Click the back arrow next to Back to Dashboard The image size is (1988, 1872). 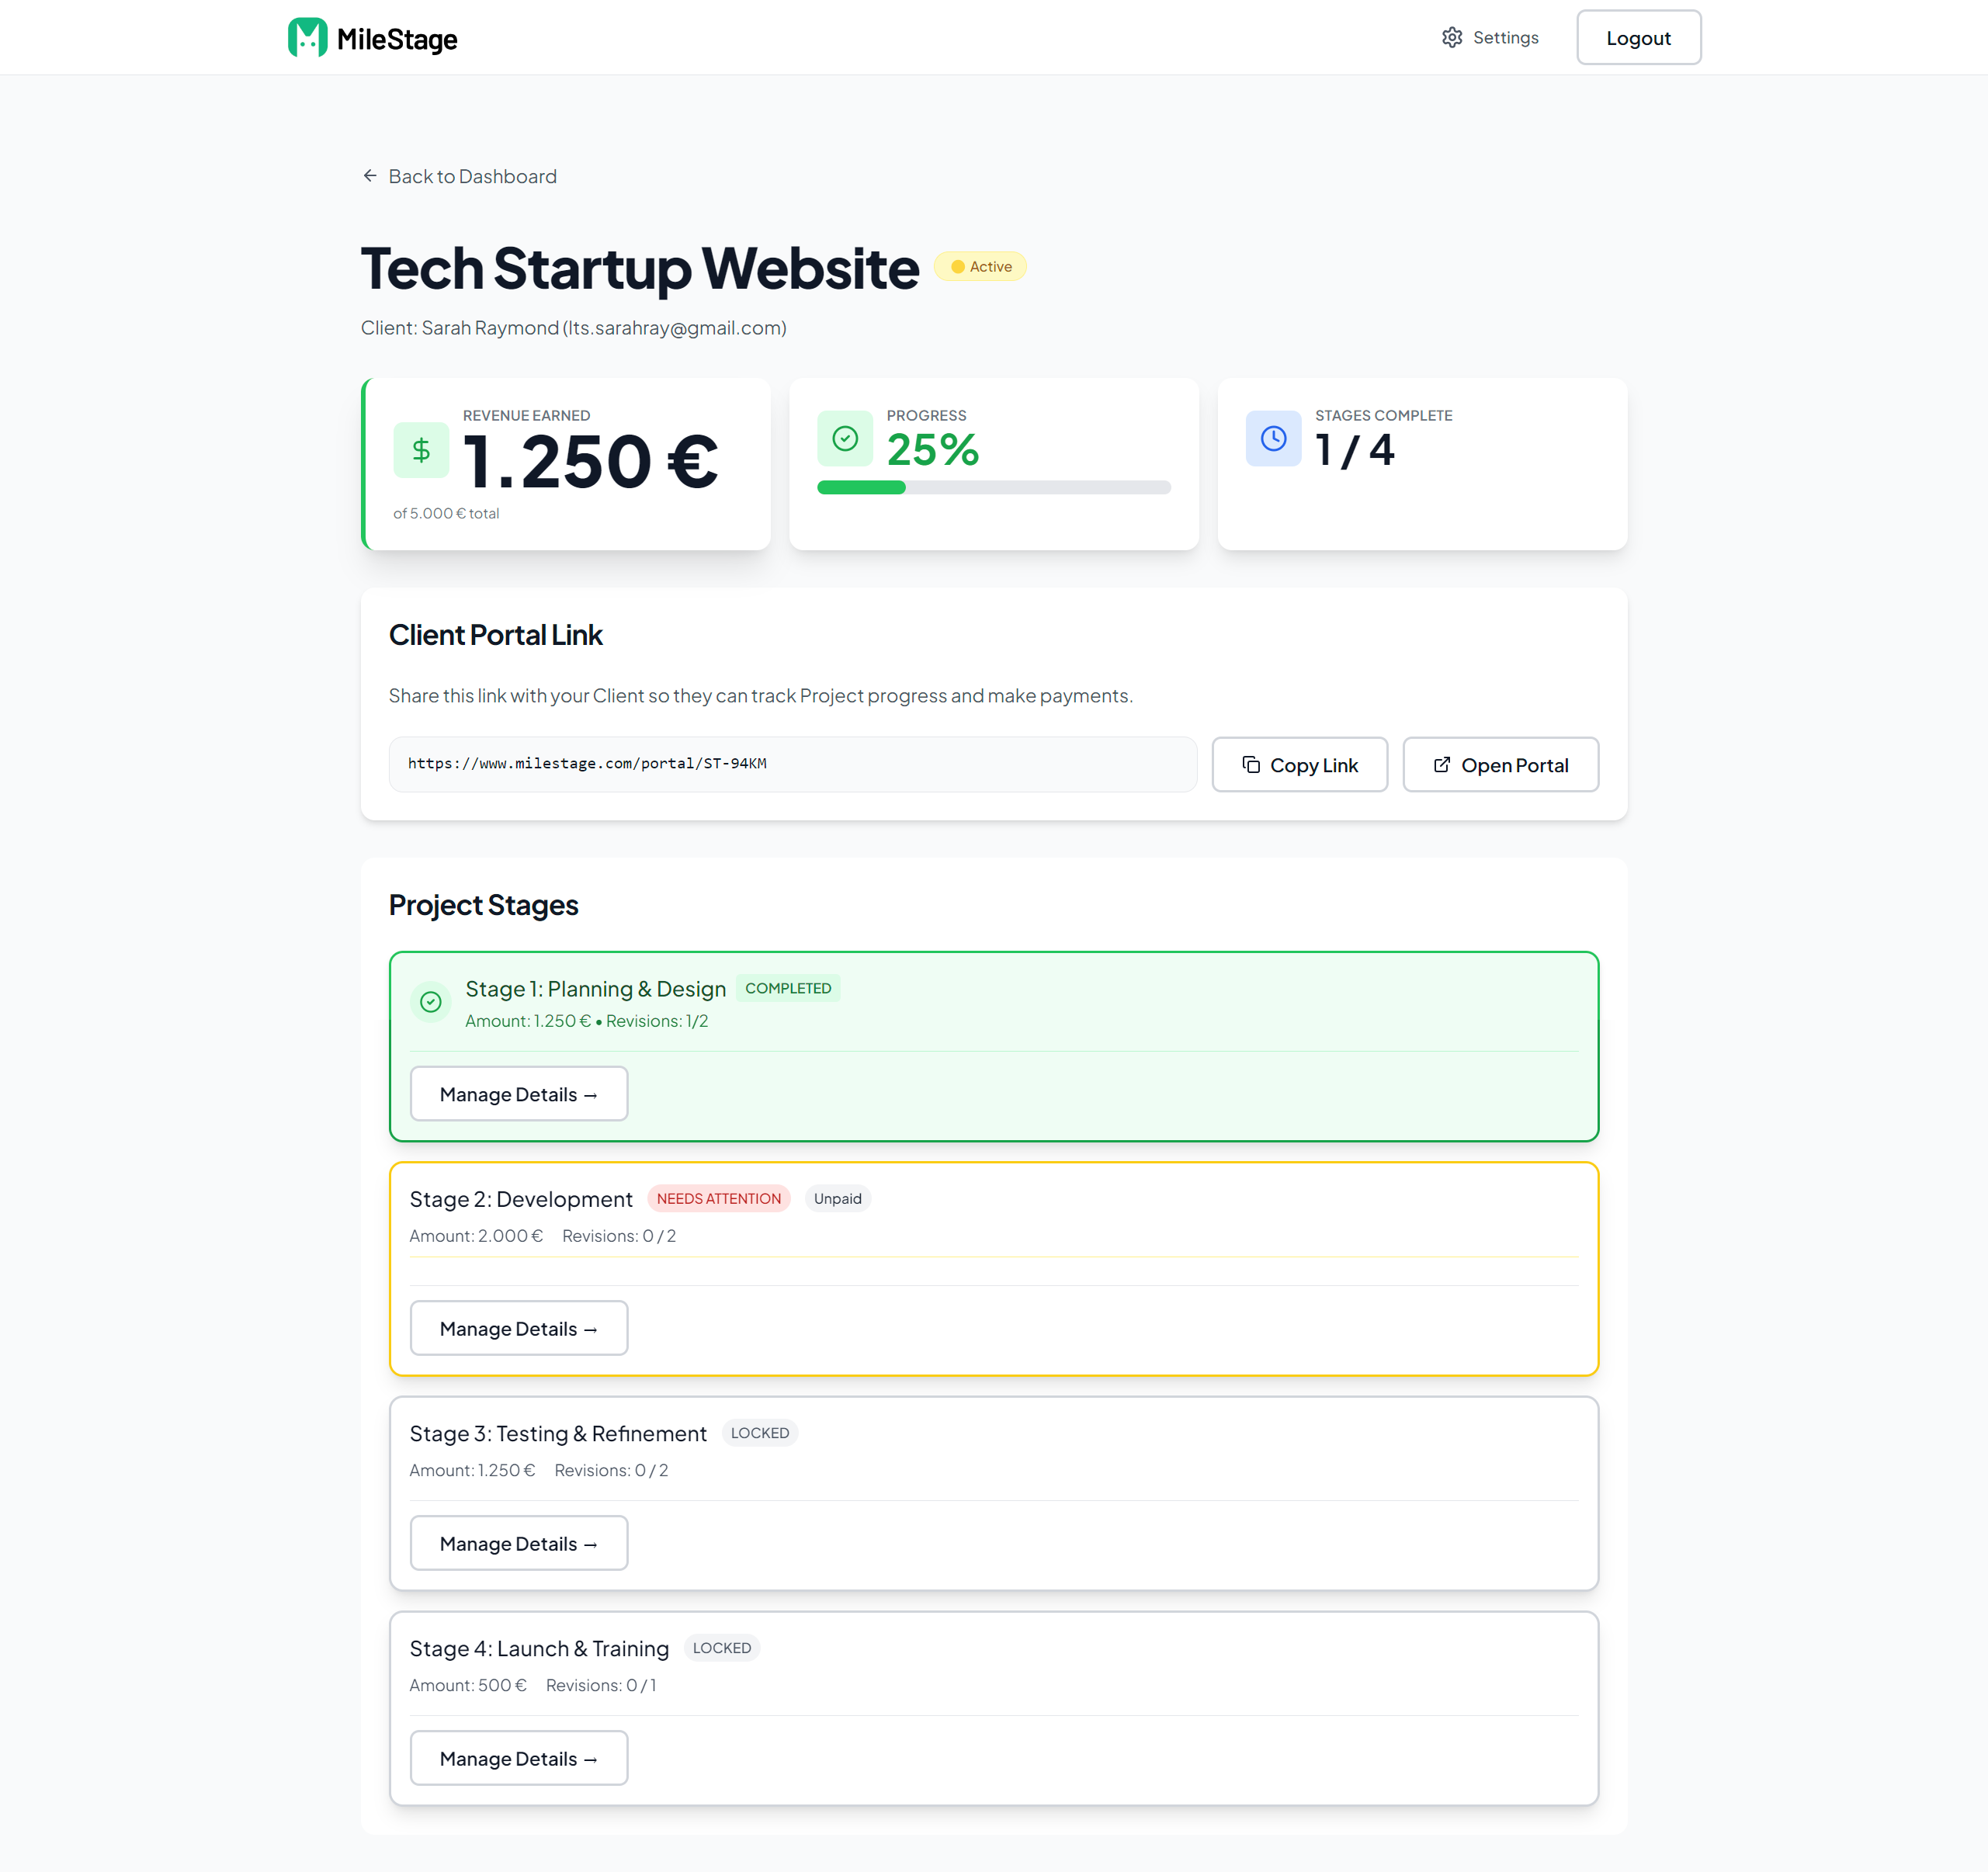[x=369, y=175]
